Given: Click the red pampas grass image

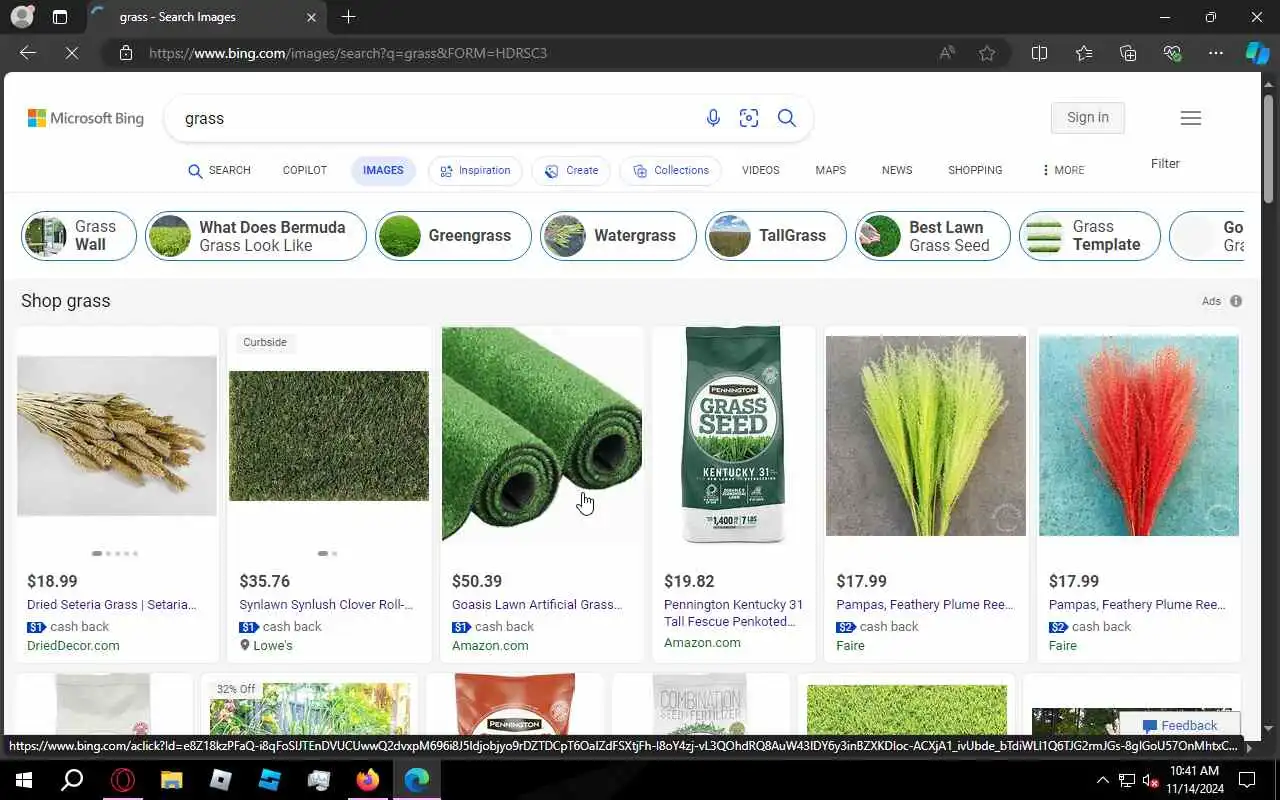Looking at the screenshot, I should (1139, 435).
